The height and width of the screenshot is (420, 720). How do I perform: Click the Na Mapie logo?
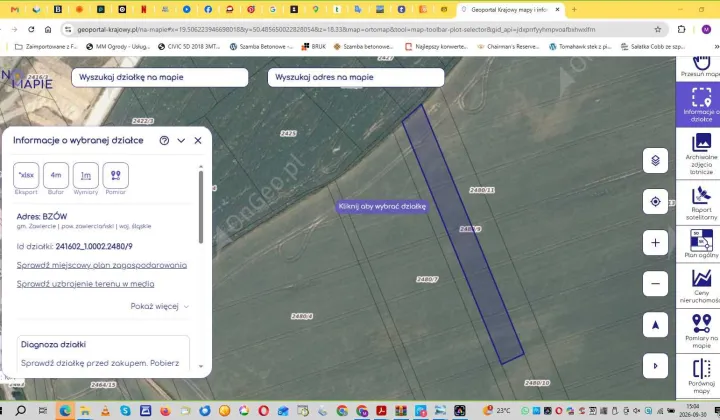coord(28,79)
